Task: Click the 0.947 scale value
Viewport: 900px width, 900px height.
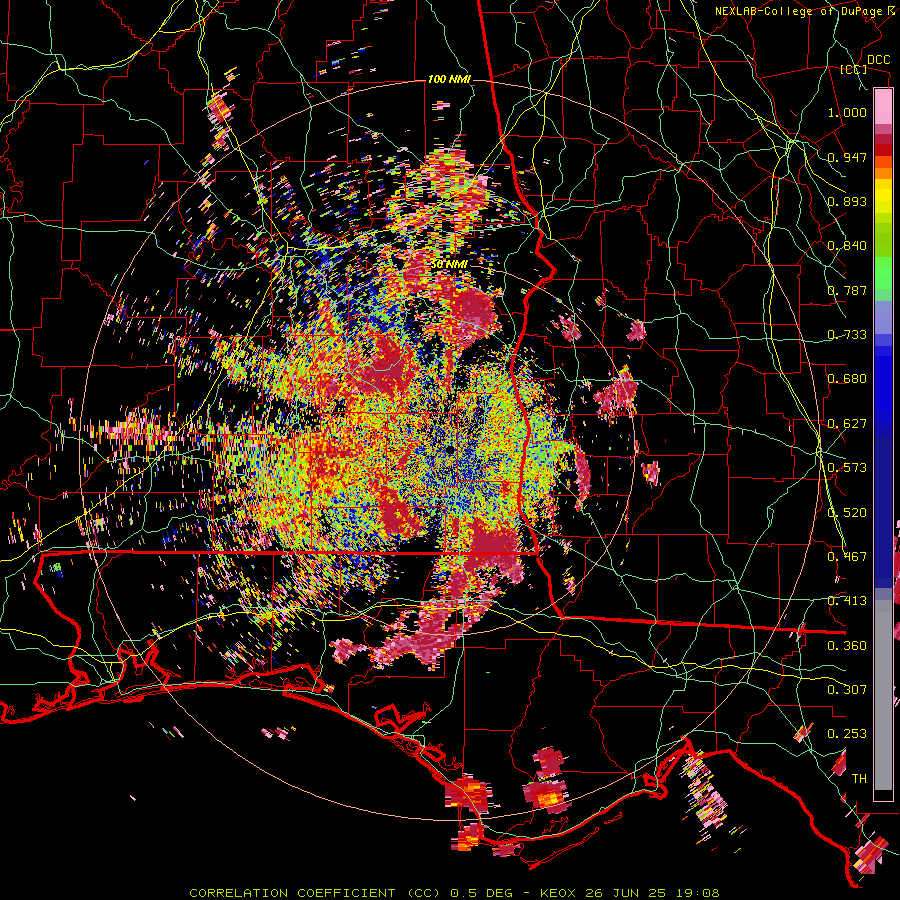Action: pos(847,157)
